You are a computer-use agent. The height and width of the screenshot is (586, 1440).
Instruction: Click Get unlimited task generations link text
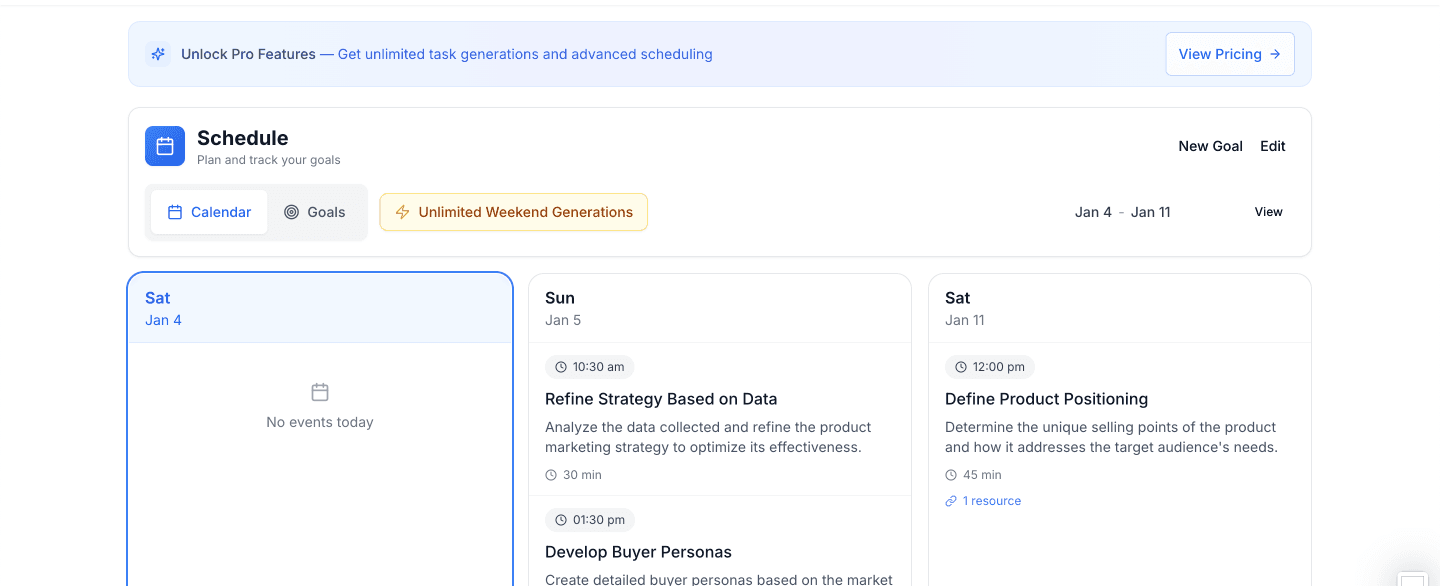coord(525,54)
